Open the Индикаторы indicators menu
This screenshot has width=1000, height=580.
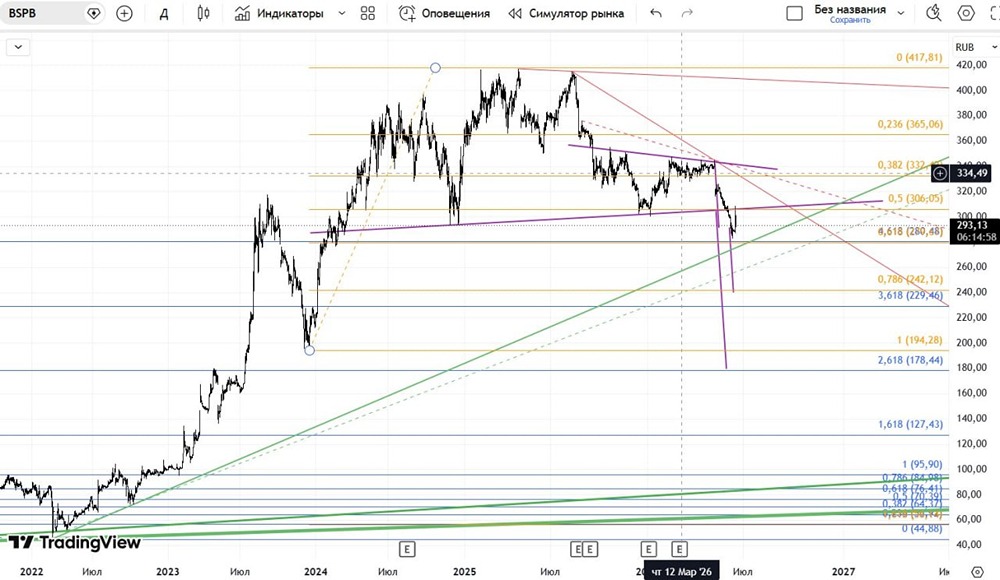279,13
